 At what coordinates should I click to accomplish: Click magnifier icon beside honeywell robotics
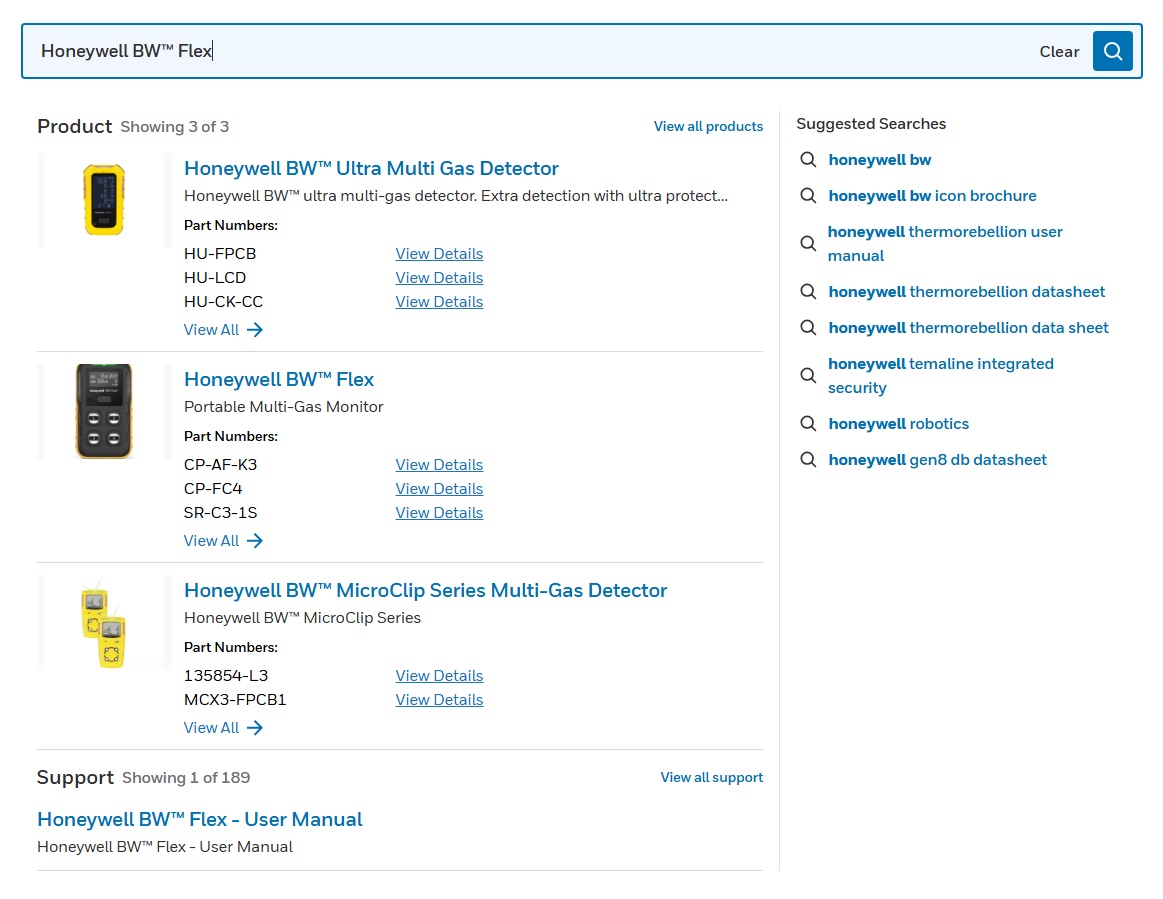click(808, 424)
